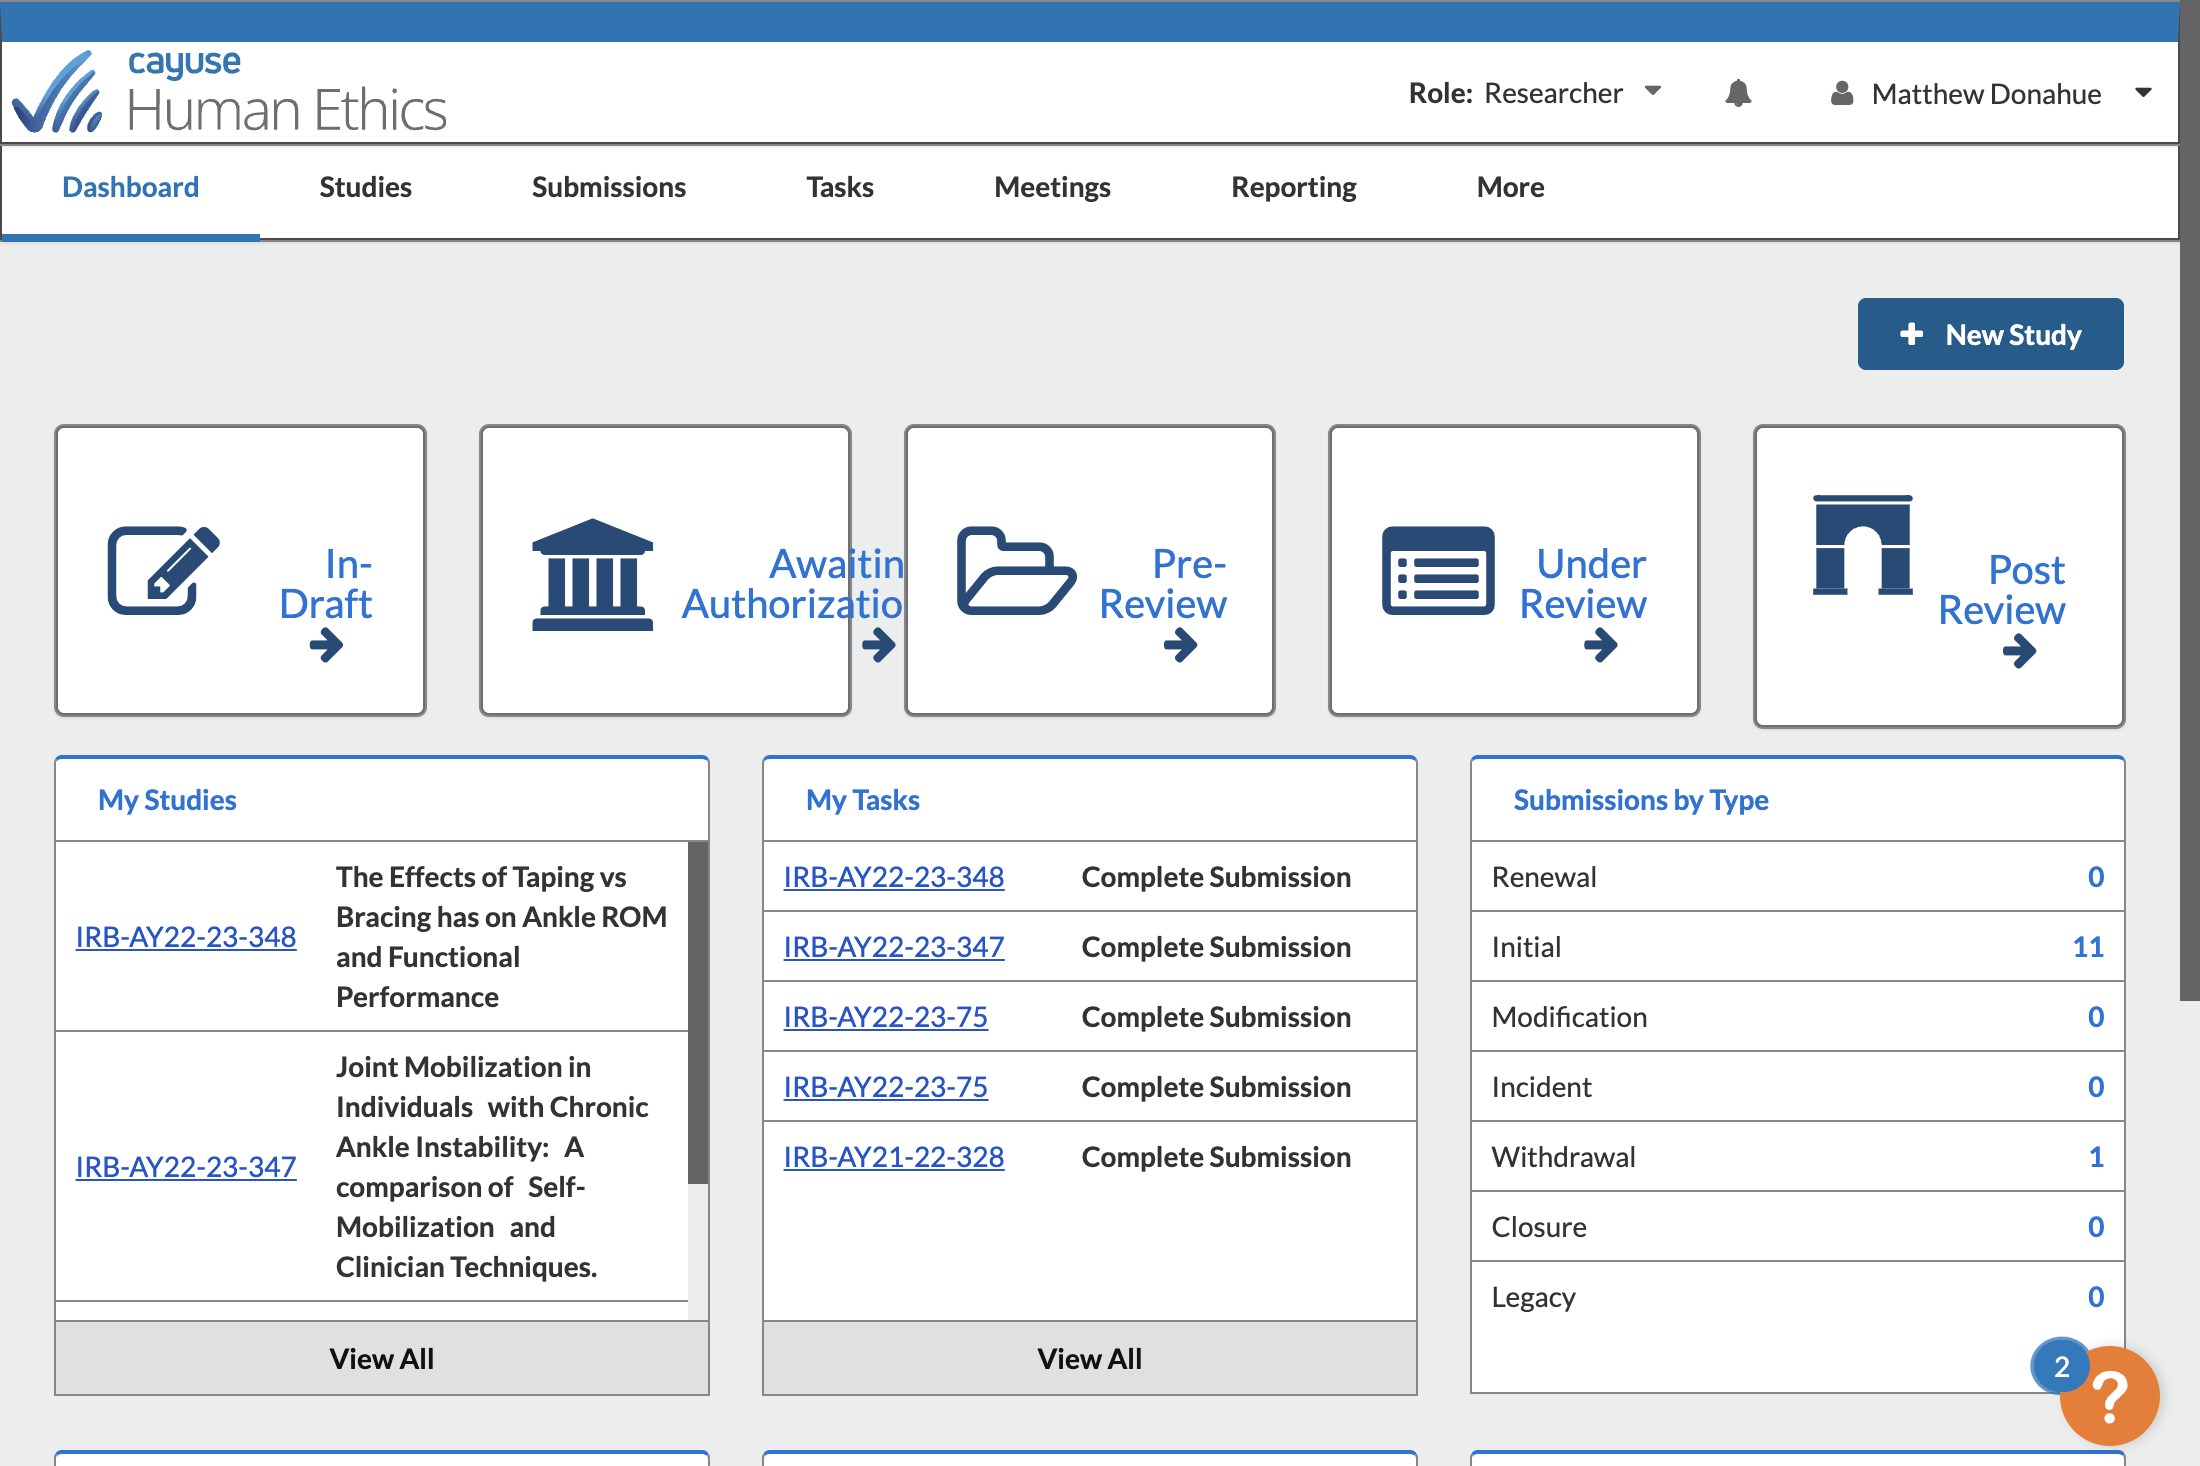The width and height of the screenshot is (2200, 1466).
Task: Open the Reporting tab
Action: pos(1294,187)
